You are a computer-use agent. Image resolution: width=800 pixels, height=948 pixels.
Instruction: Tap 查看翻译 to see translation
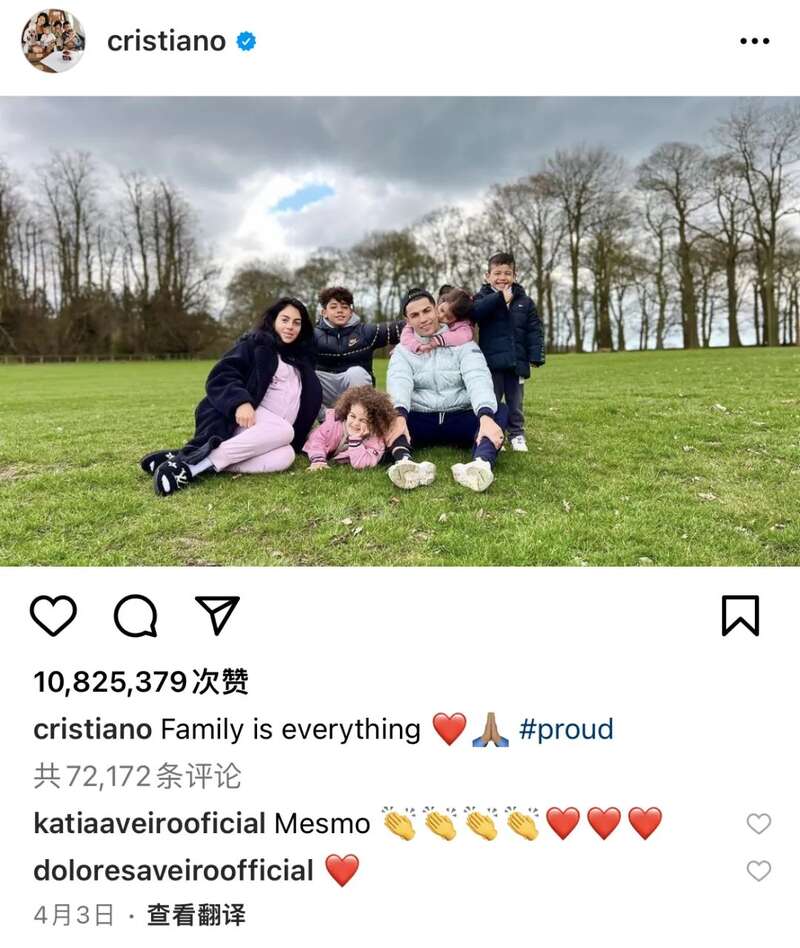(x=197, y=915)
